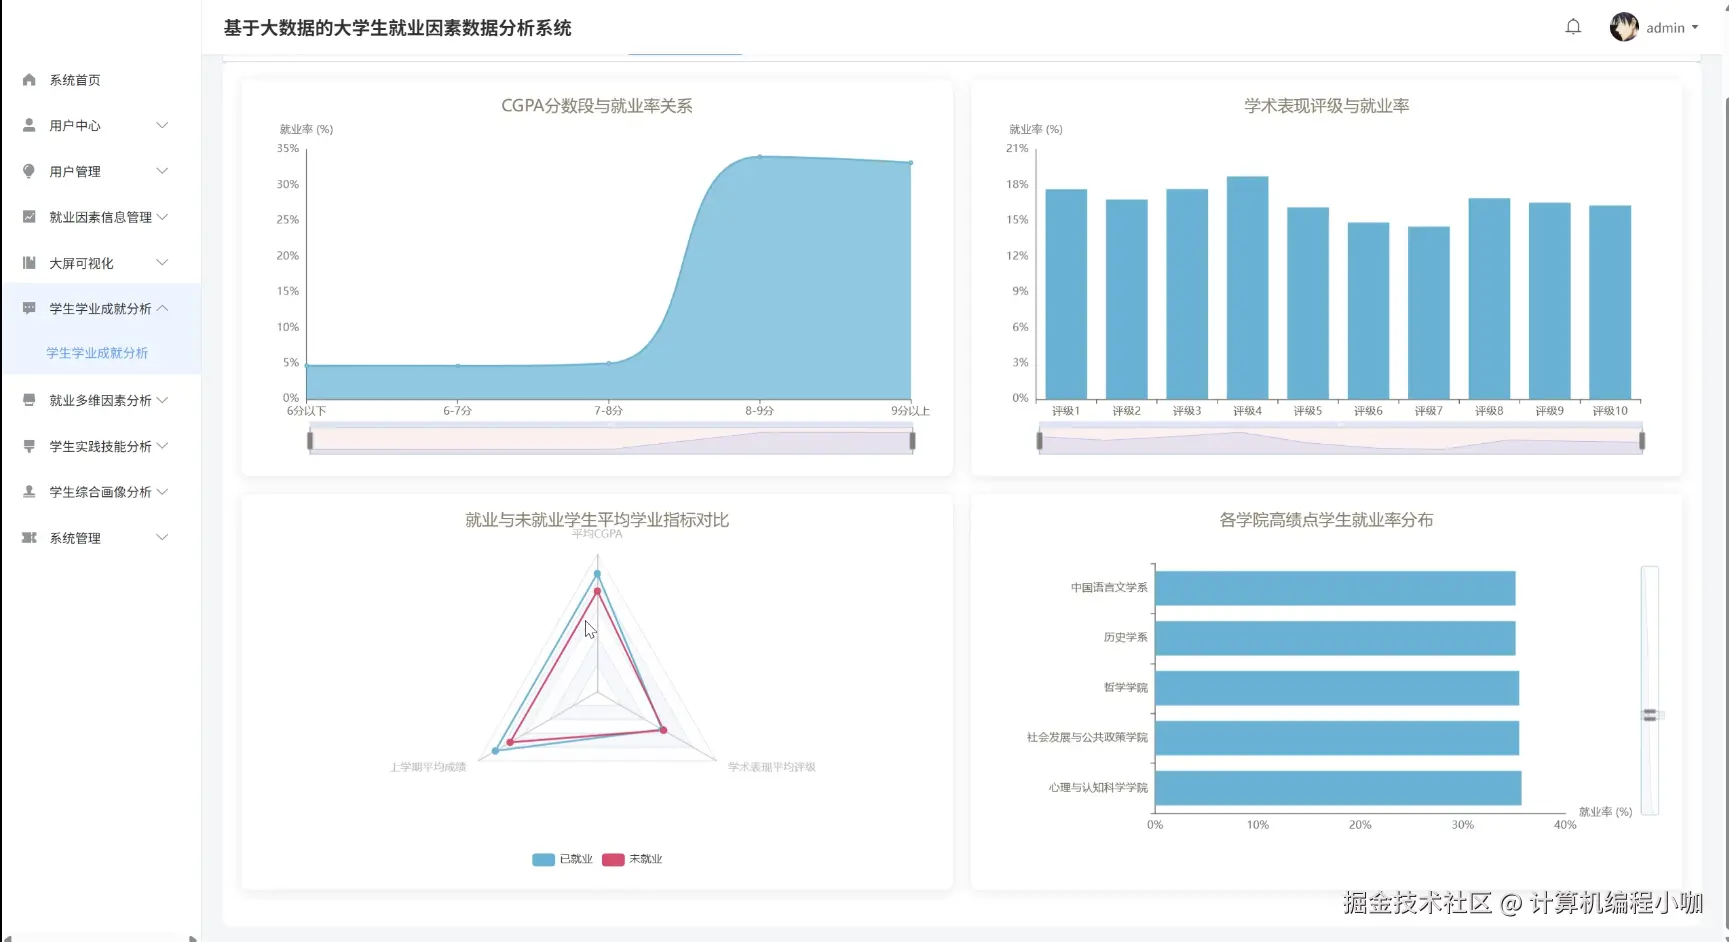Click the icon beside 就业多维因素分析
Screen dimensions: 1729x942
[29, 400]
